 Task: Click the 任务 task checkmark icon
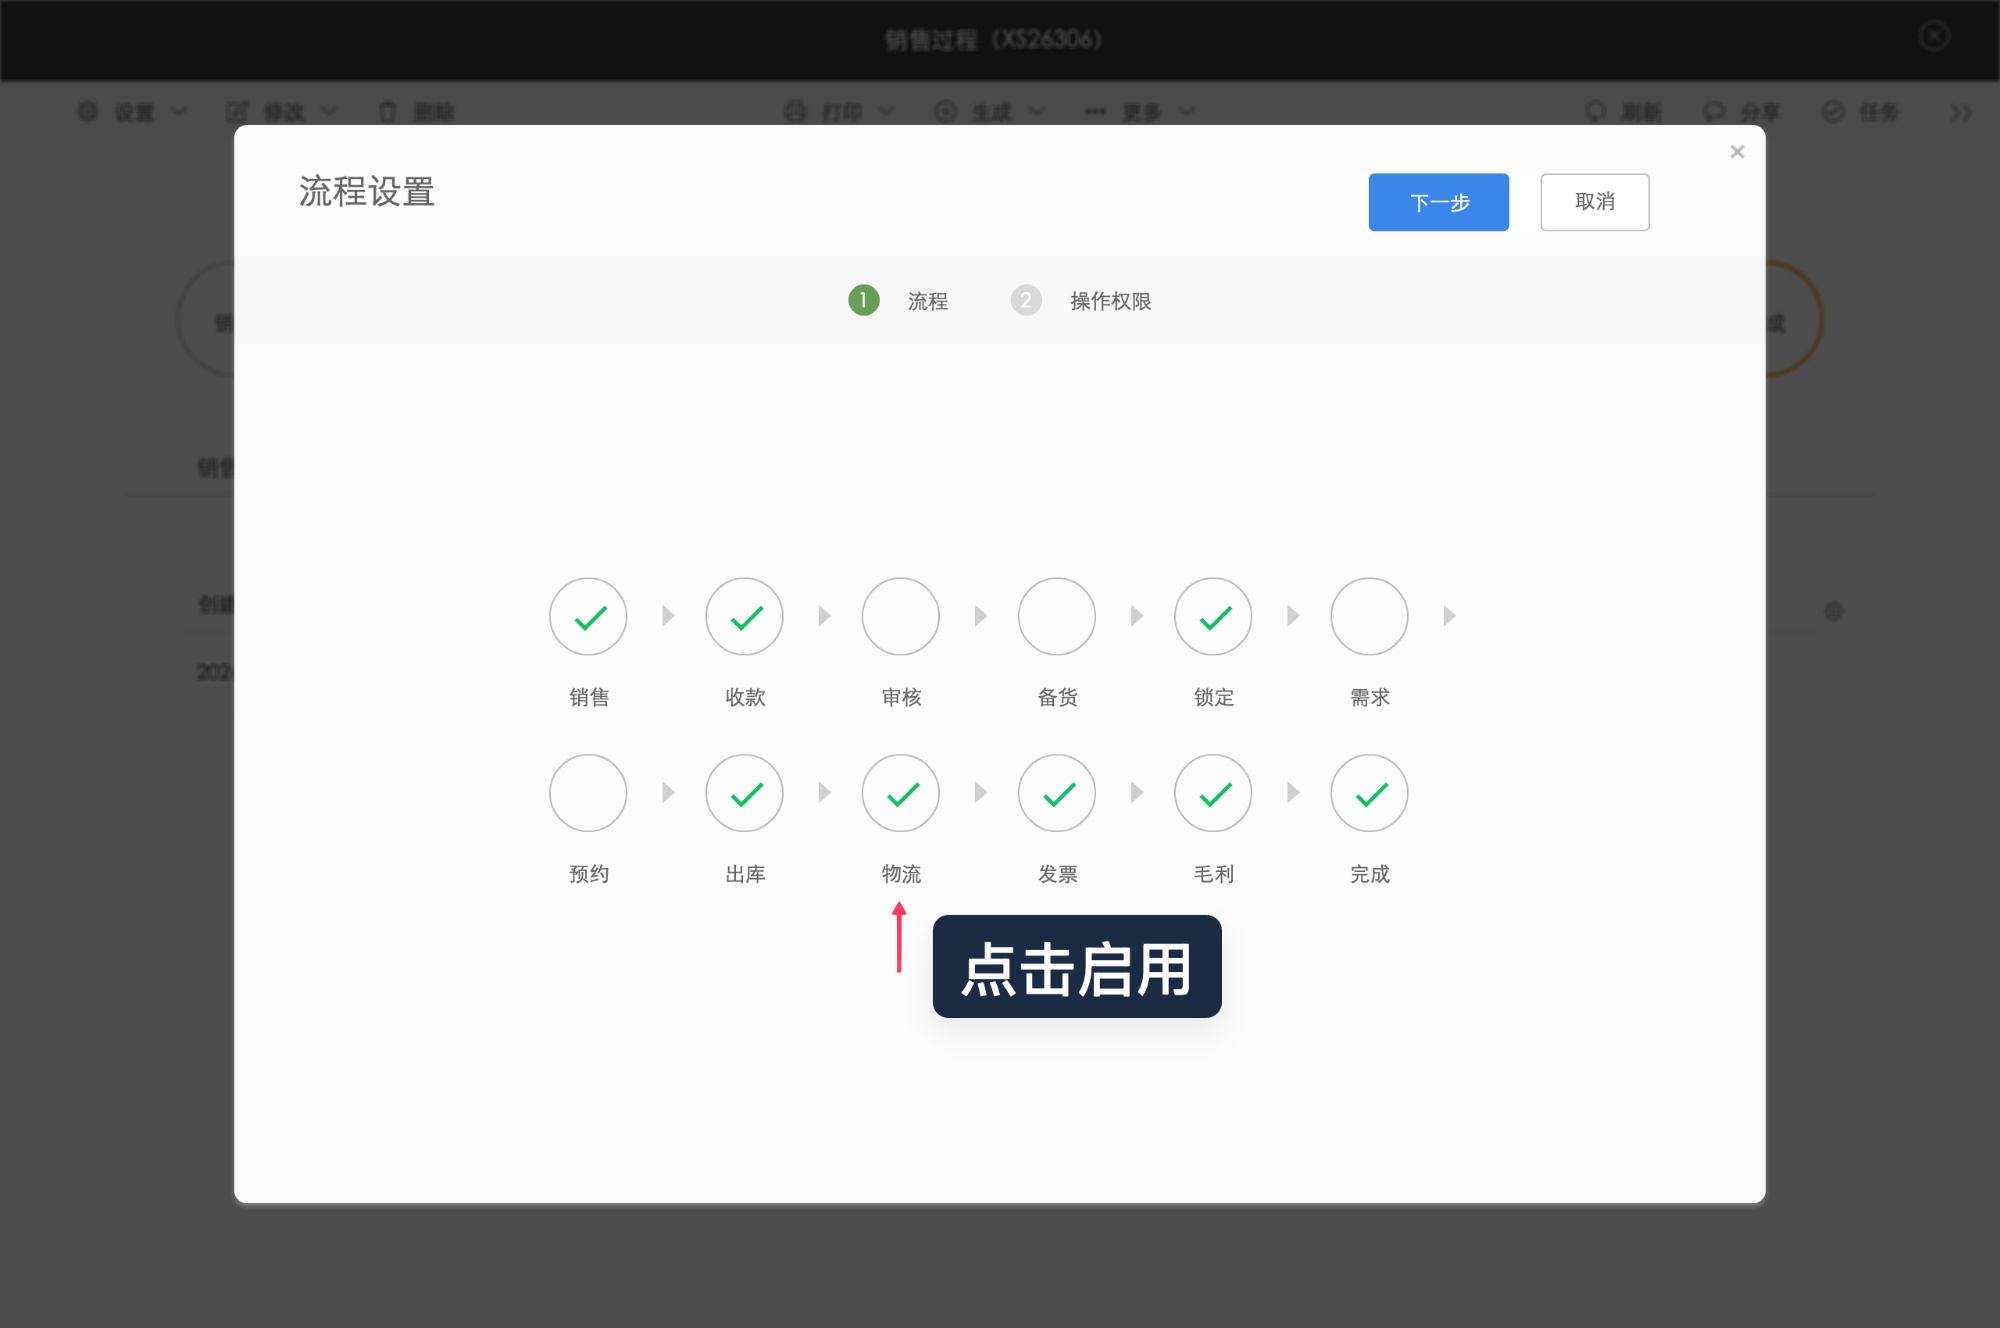pos(1833,111)
